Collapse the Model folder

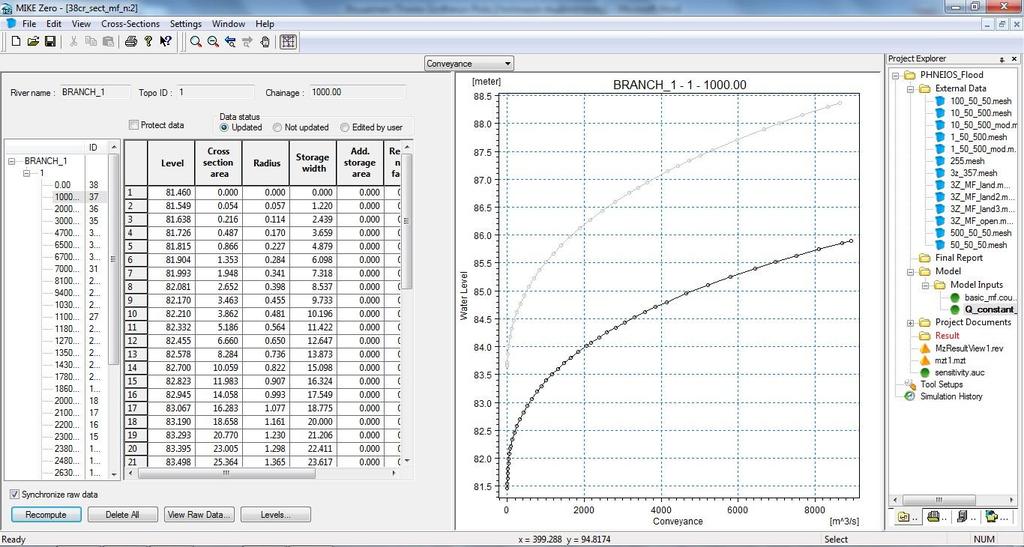pos(910,271)
